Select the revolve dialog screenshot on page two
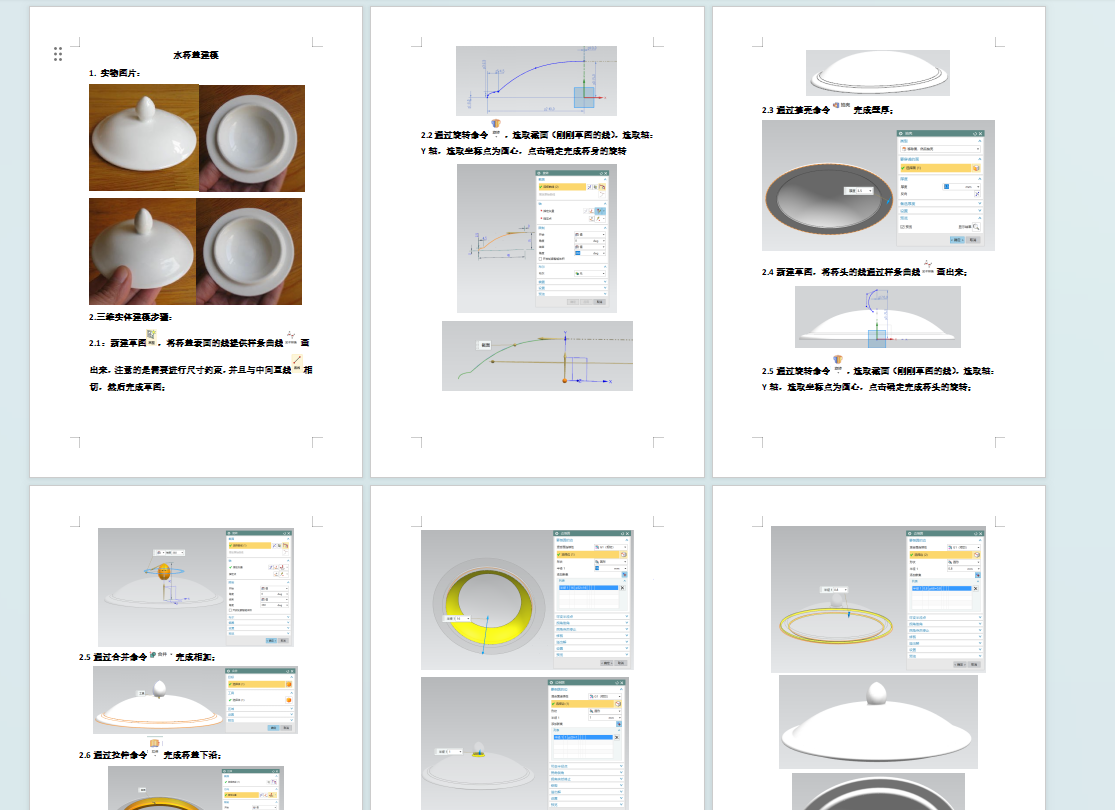 point(537,239)
